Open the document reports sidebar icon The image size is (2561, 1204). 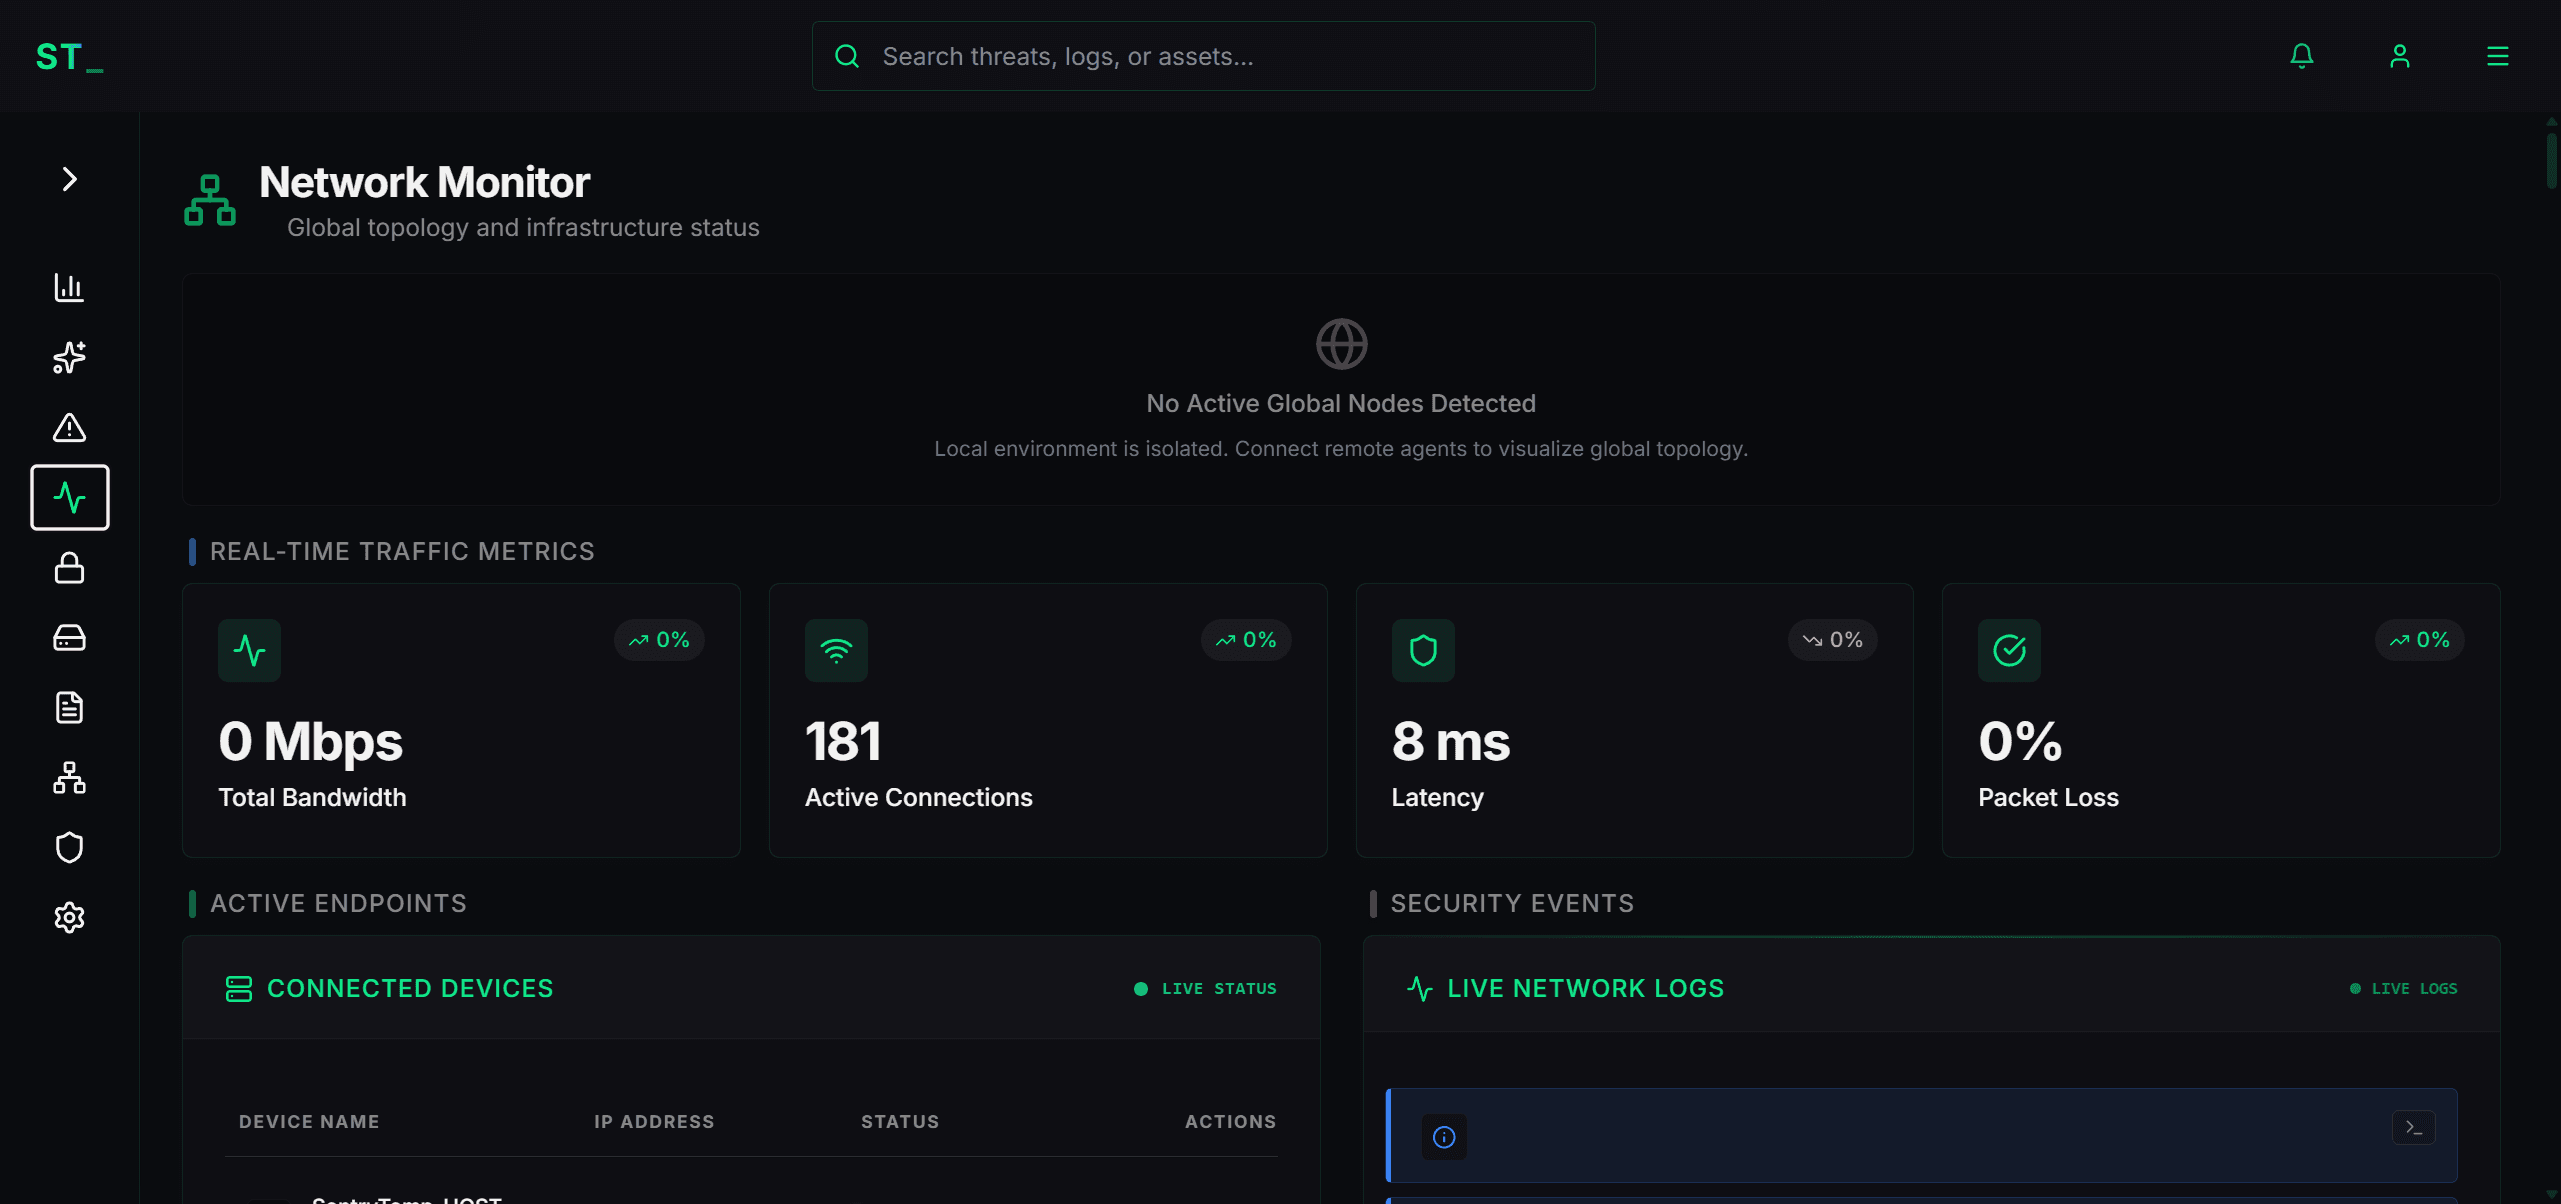click(x=69, y=707)
